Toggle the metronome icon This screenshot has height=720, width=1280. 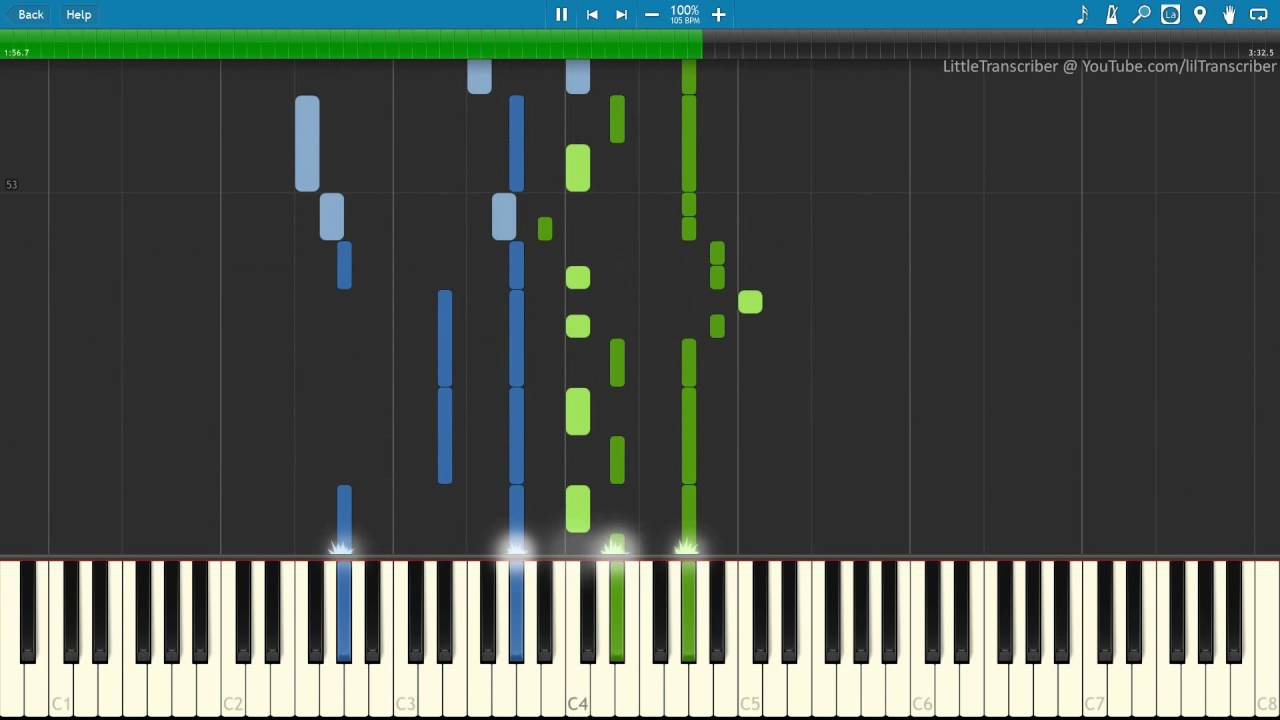coord(1111,14)
